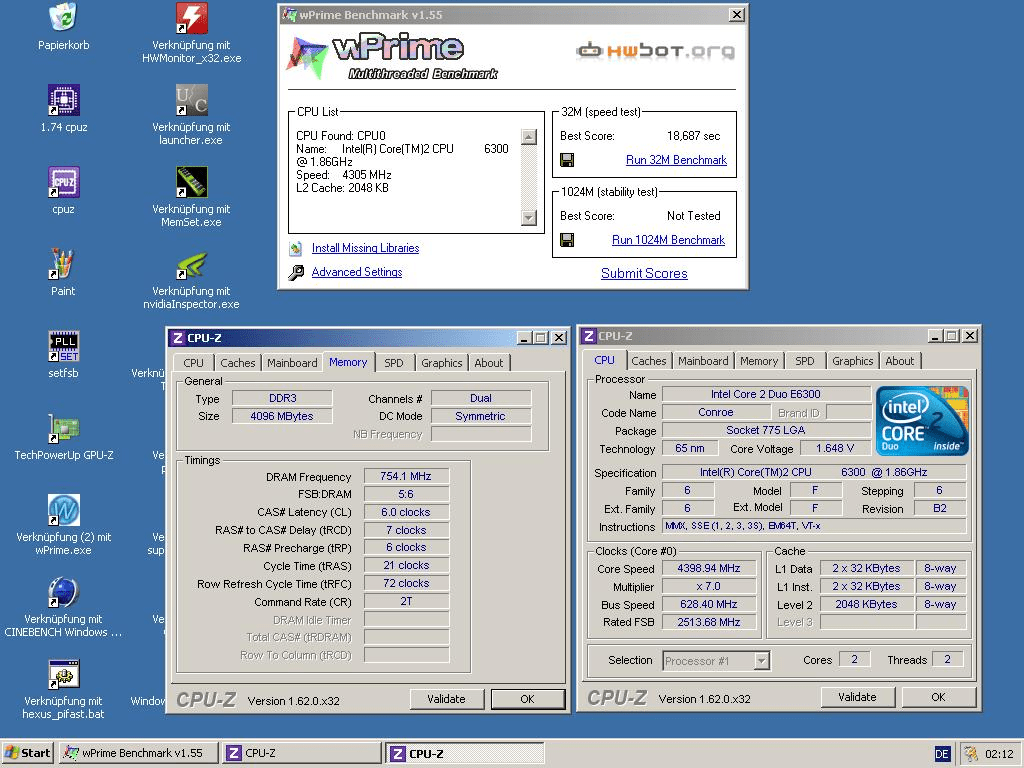Click the Install Missing Libraries icon

296,248
